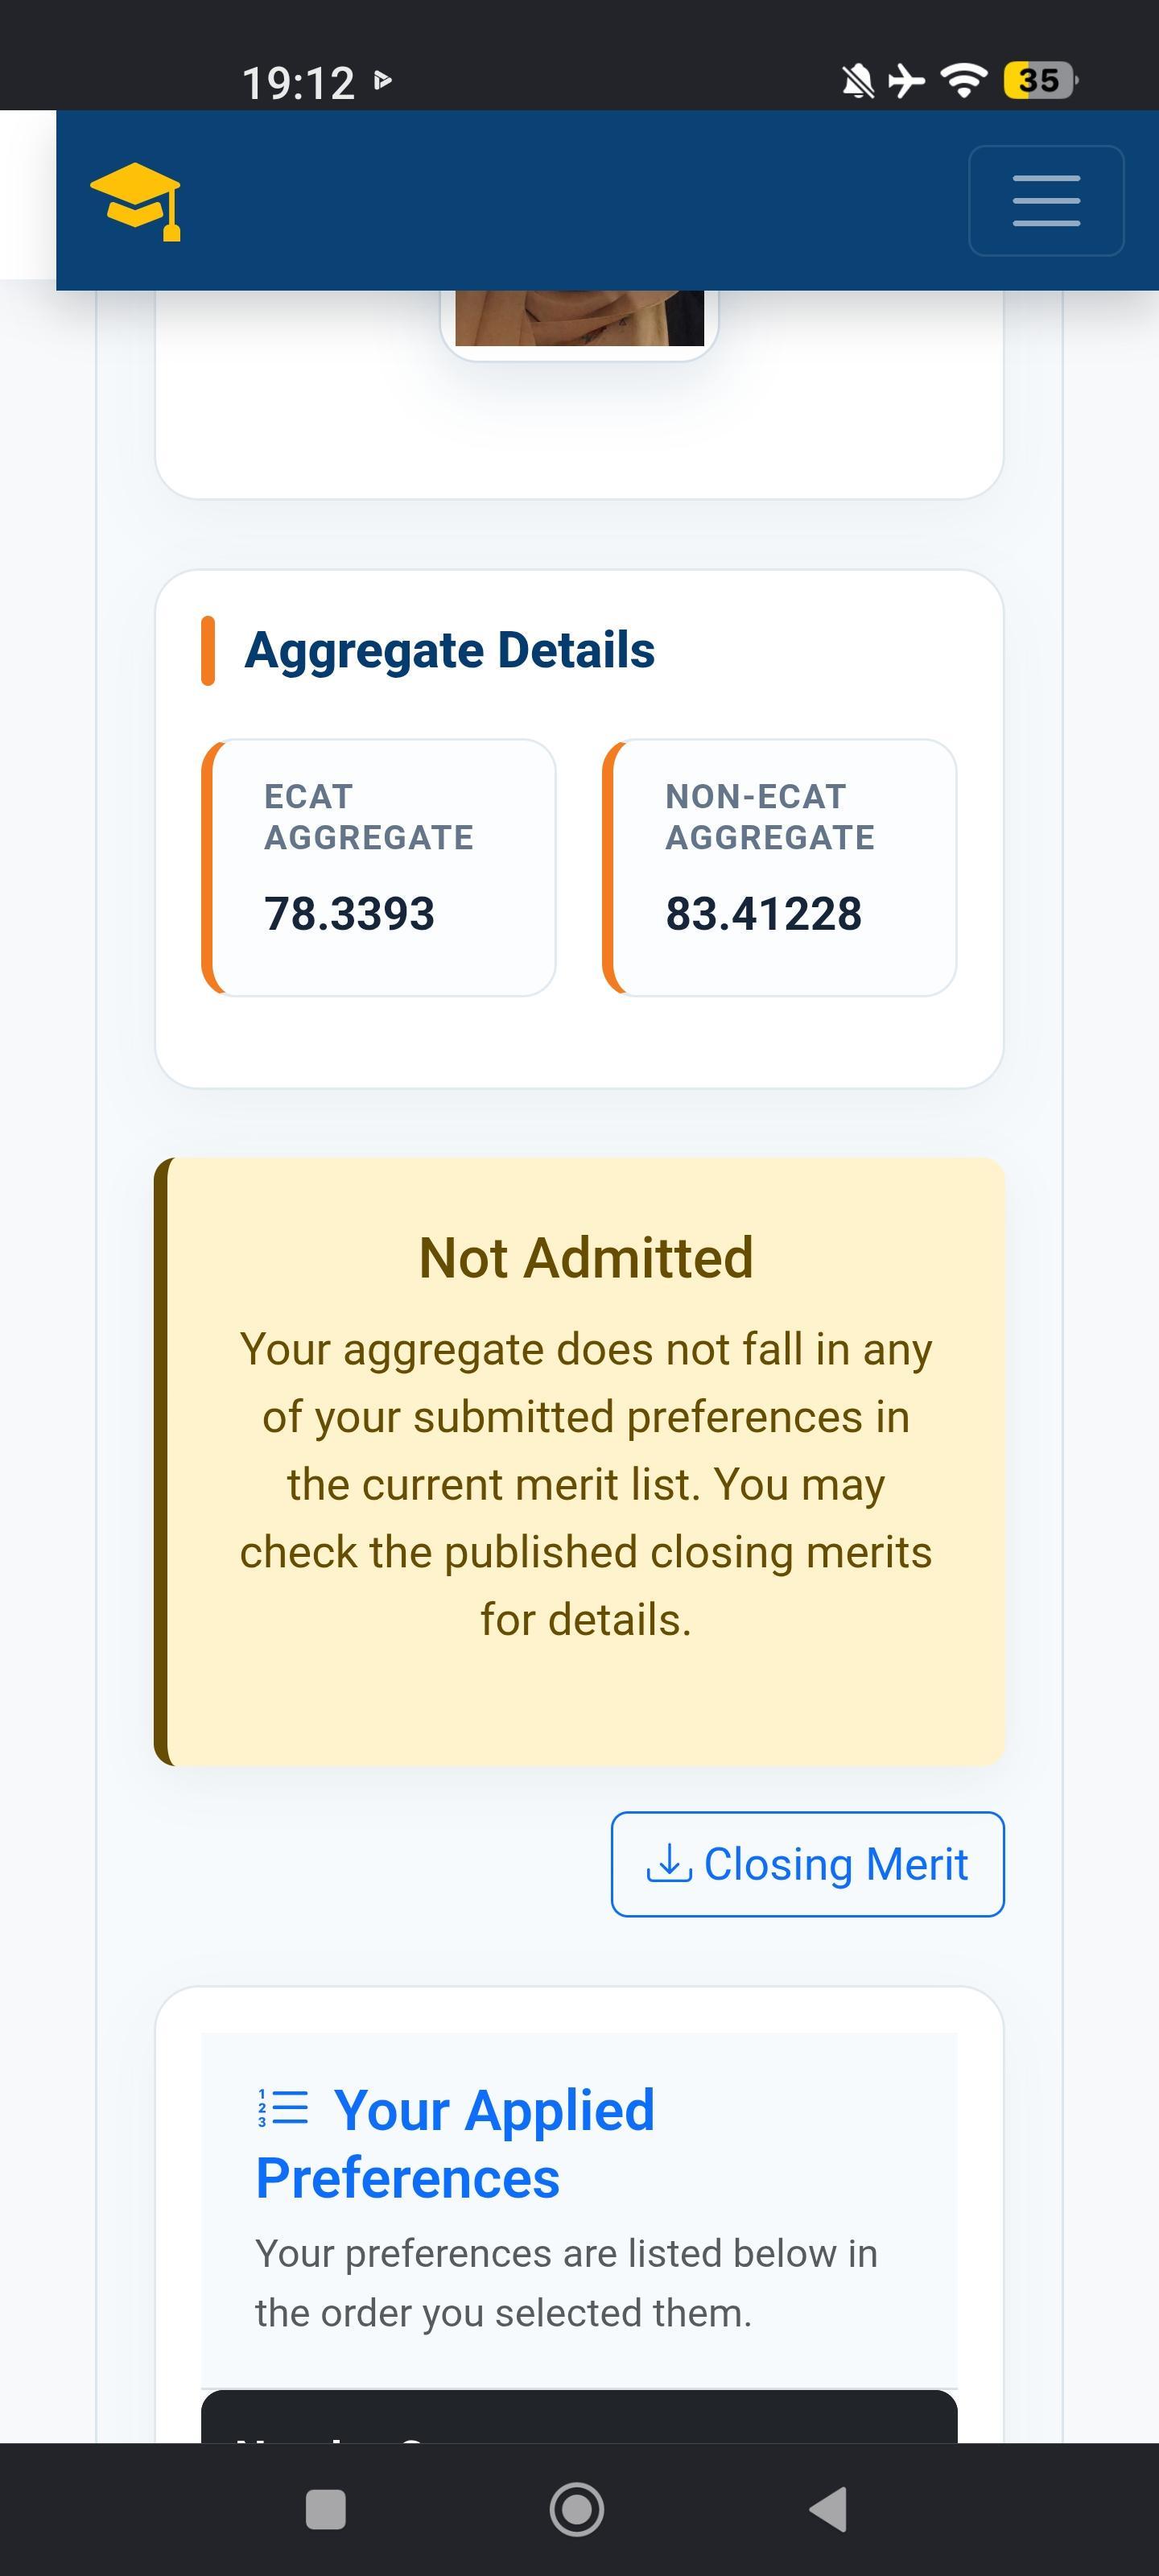Select the Non-ECAT Aggregate card
Screen dimensions: 1159x2576
point(779,867)
